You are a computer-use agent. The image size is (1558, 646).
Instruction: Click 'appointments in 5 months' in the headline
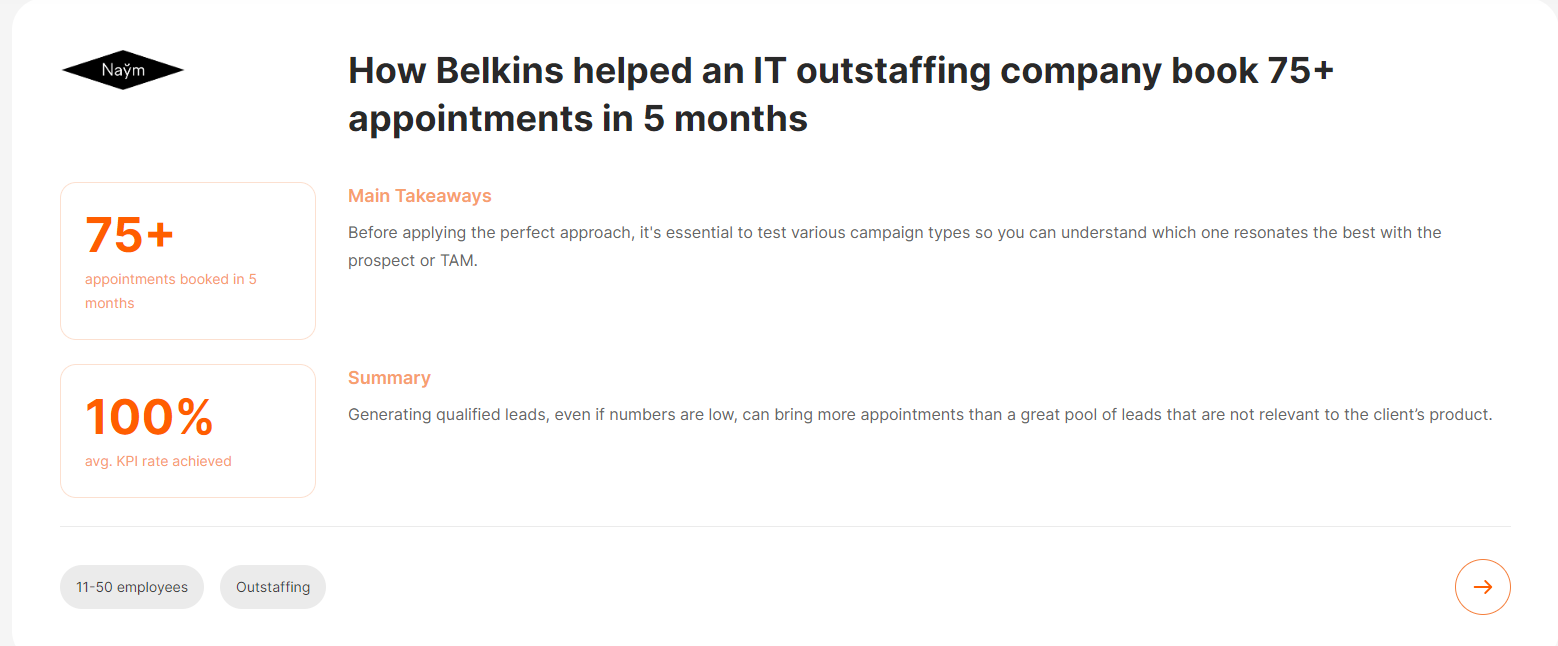(578, 119)
